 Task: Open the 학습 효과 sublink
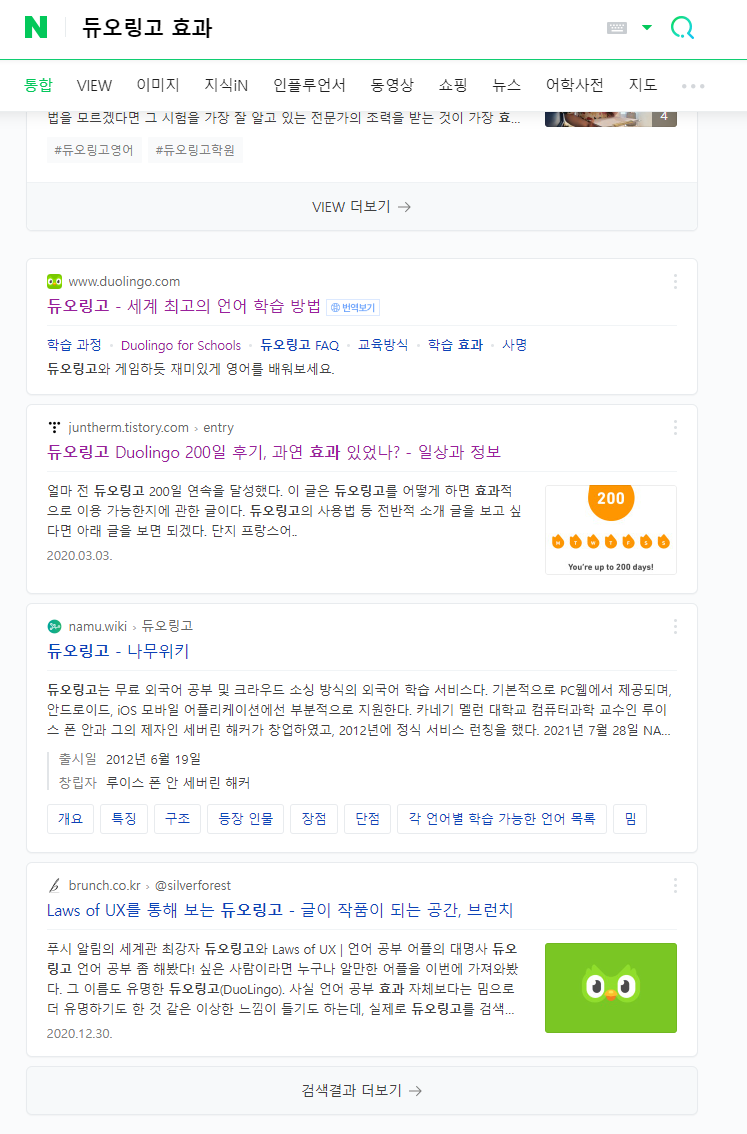455,345
